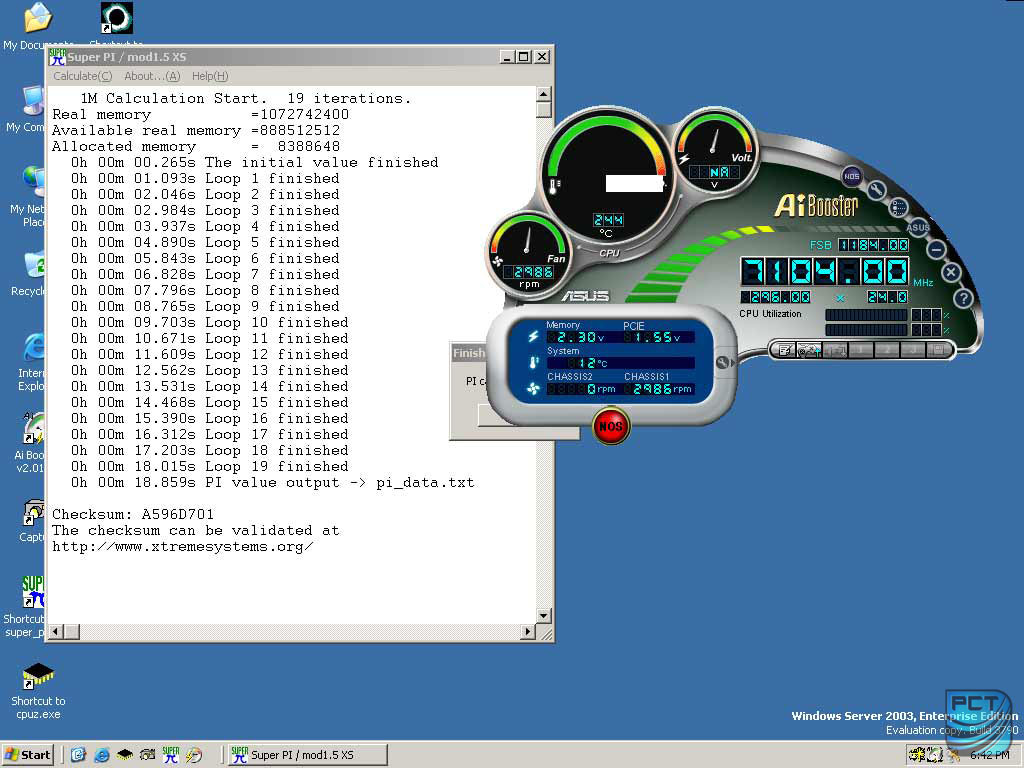This screenshot has width=1024, height=768.
Task: Open the AI Booster help question mark
Action: coord(963,298)
